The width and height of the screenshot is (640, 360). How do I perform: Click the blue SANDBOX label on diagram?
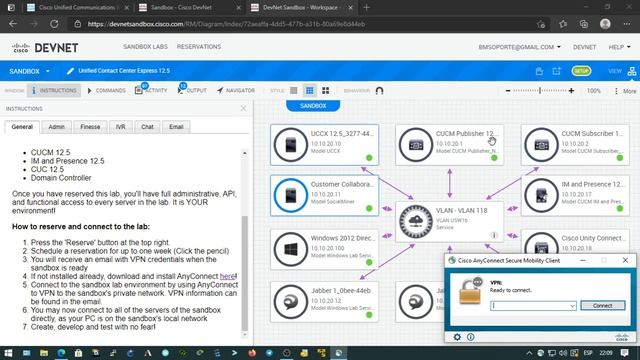(313, 106)
